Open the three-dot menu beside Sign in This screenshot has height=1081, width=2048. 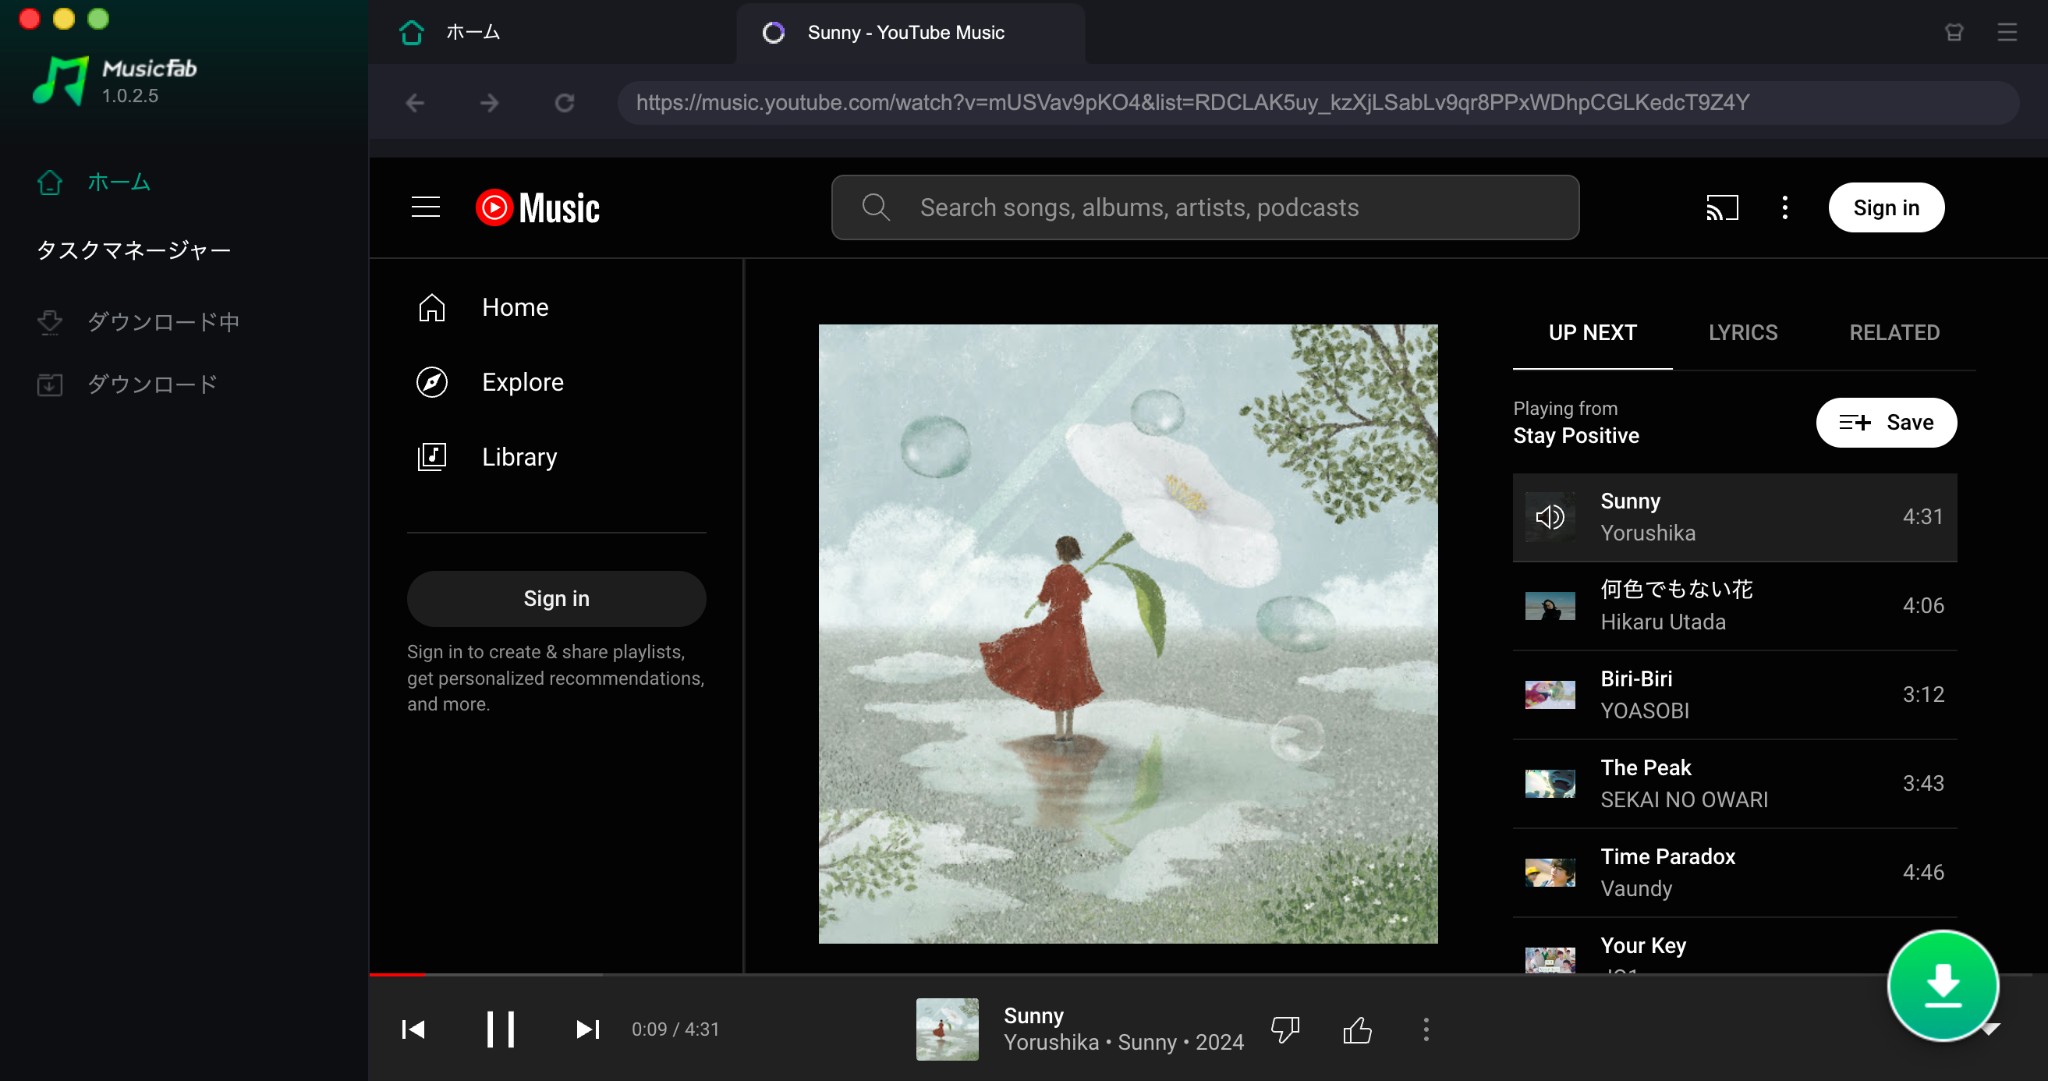[x=1785, y=207]
